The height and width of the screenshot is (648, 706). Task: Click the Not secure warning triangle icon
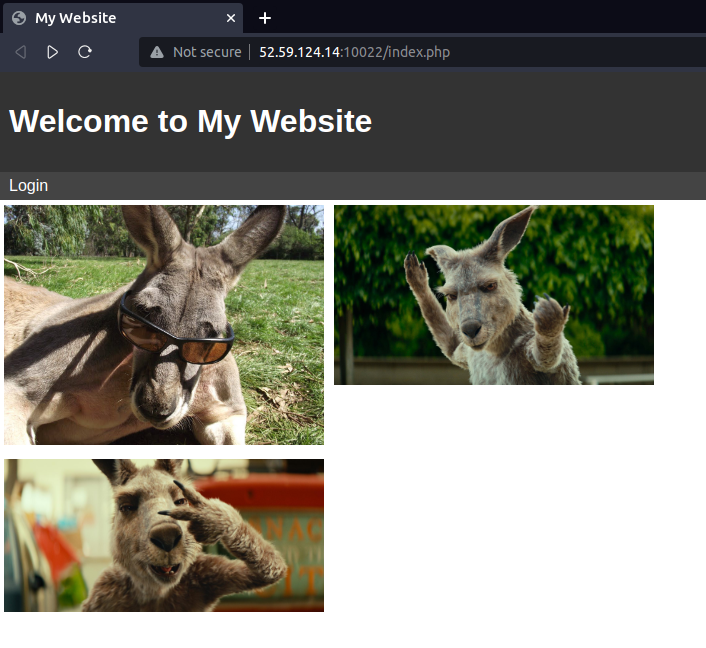coord(157,52)
